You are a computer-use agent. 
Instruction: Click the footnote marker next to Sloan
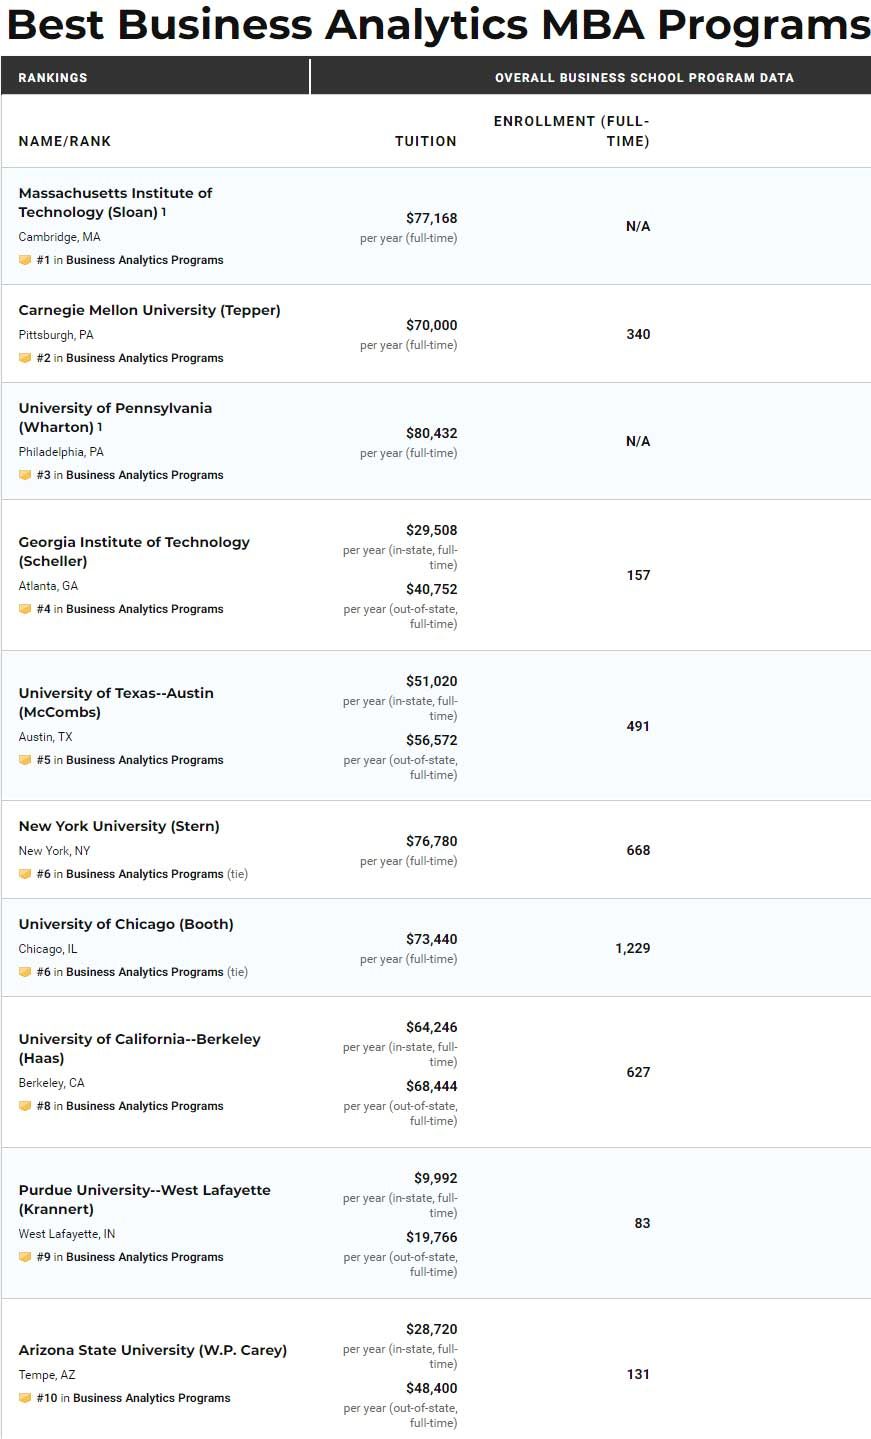pos(164,212)
